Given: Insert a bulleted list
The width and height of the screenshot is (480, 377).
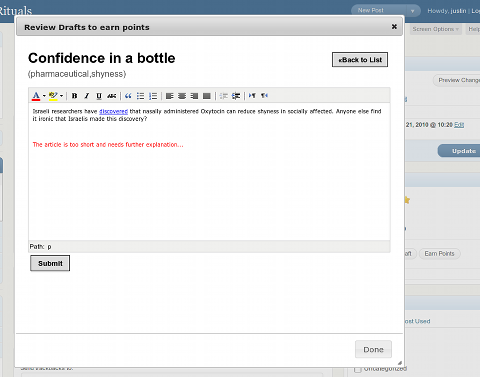Looking at the screenshot, I should [x=140, y=96].
